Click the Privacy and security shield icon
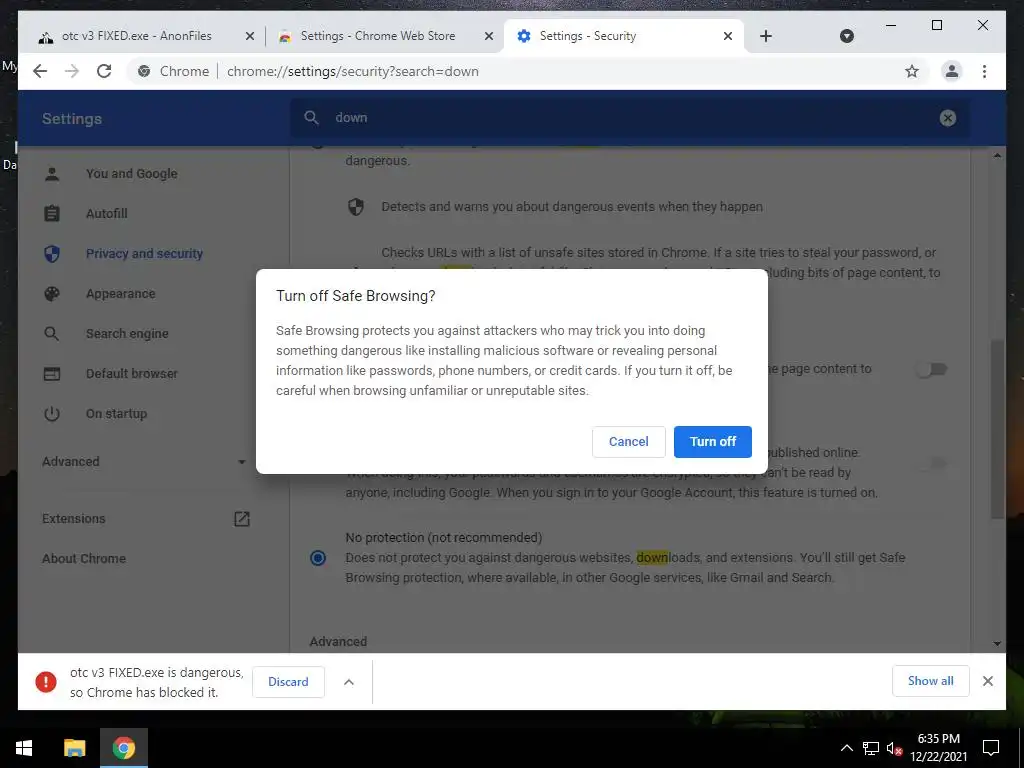This screenshot has height=768, width=1024. click(52, 253)
